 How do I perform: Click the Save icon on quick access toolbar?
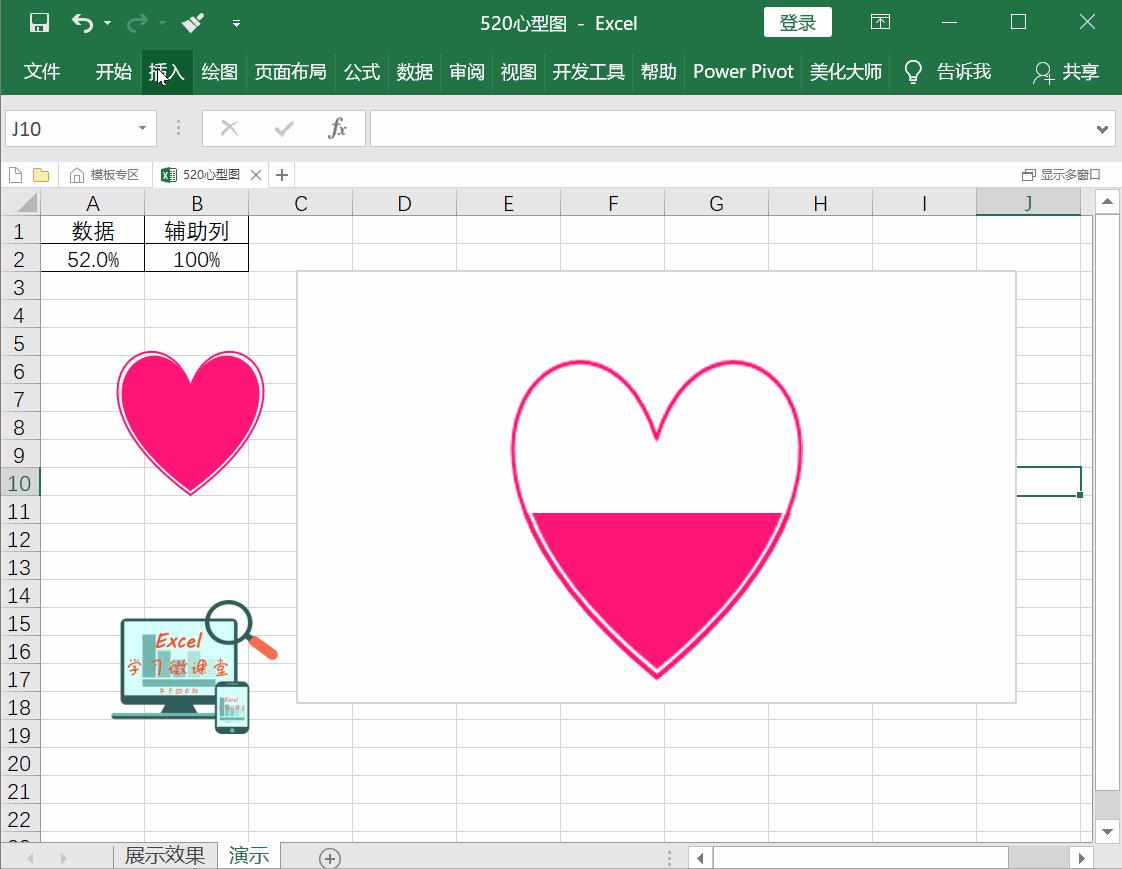37,22
